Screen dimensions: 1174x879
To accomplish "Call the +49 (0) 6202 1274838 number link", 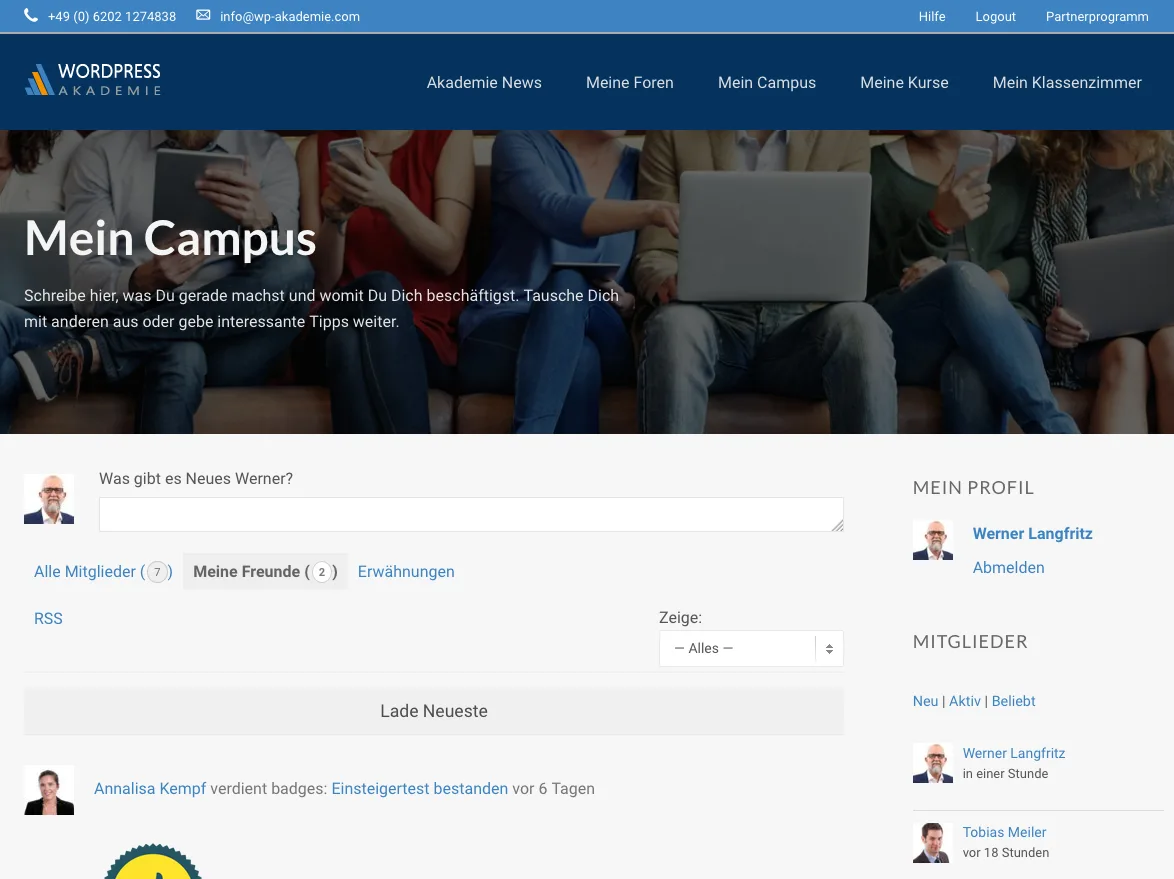I will [112, 16].
